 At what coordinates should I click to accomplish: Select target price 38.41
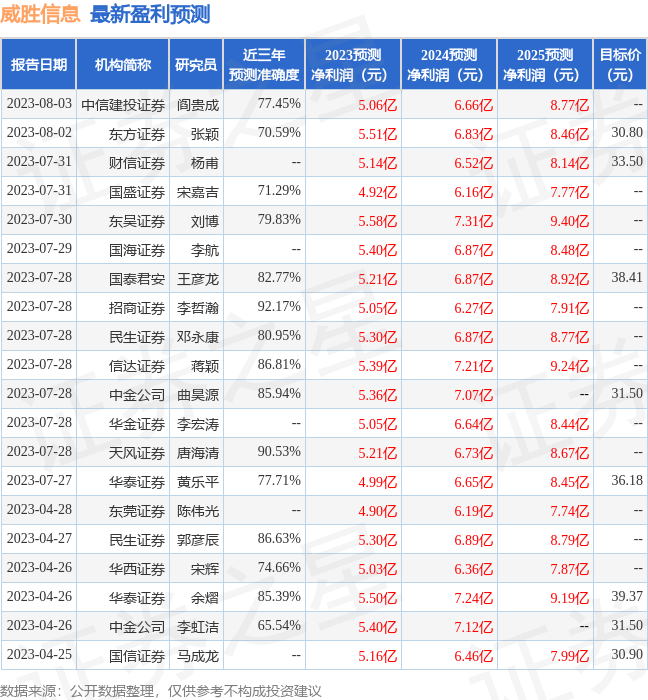tap(627, 278)
